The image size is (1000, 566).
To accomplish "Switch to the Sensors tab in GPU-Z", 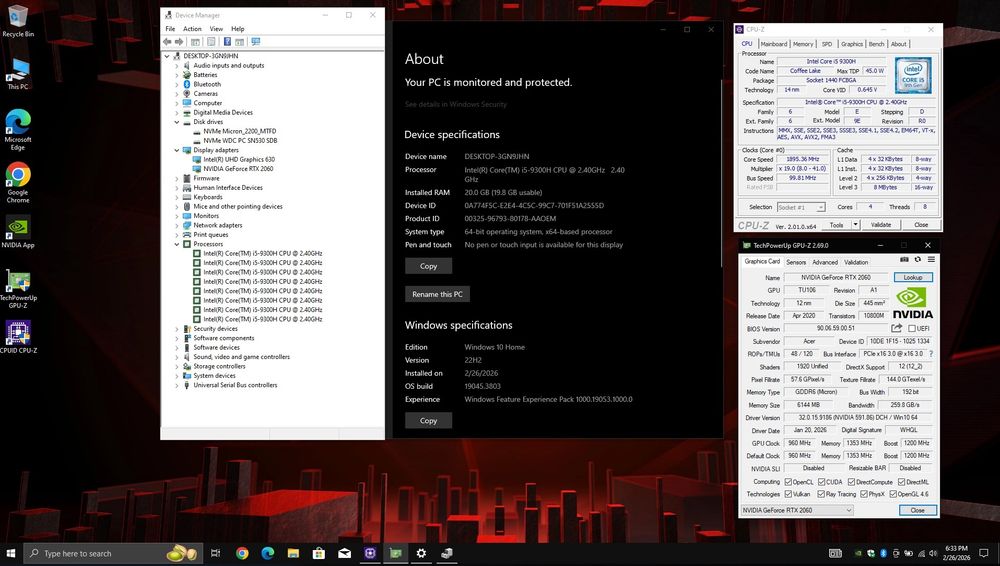I will click(796, 262).
